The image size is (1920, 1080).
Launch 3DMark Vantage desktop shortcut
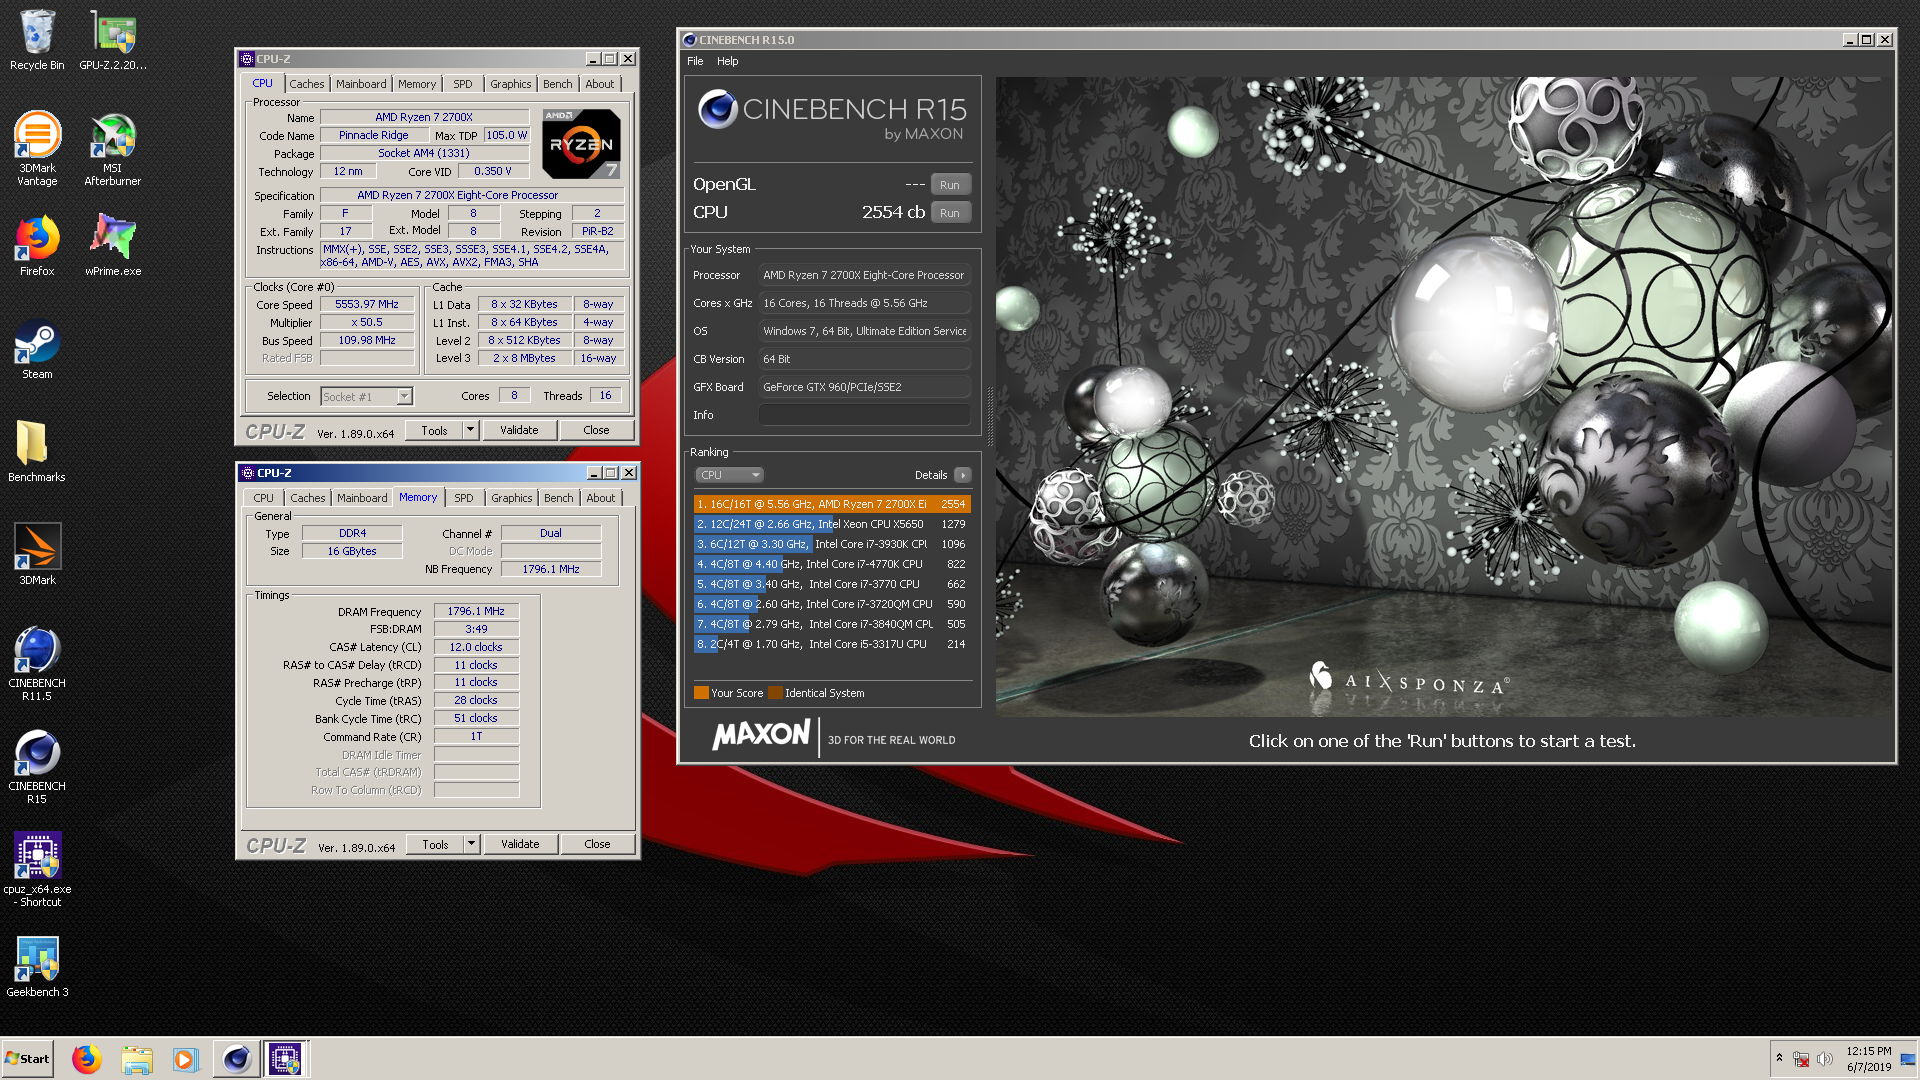coord(37,148)
